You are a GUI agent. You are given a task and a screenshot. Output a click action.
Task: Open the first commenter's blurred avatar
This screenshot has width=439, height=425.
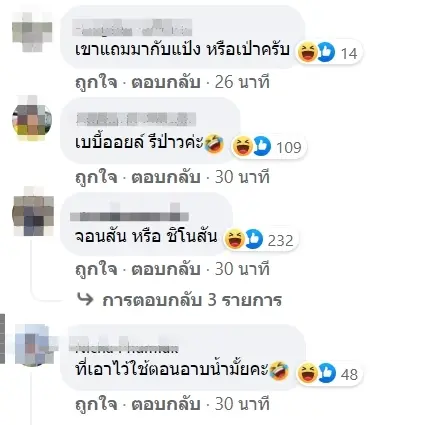[32, 32]
